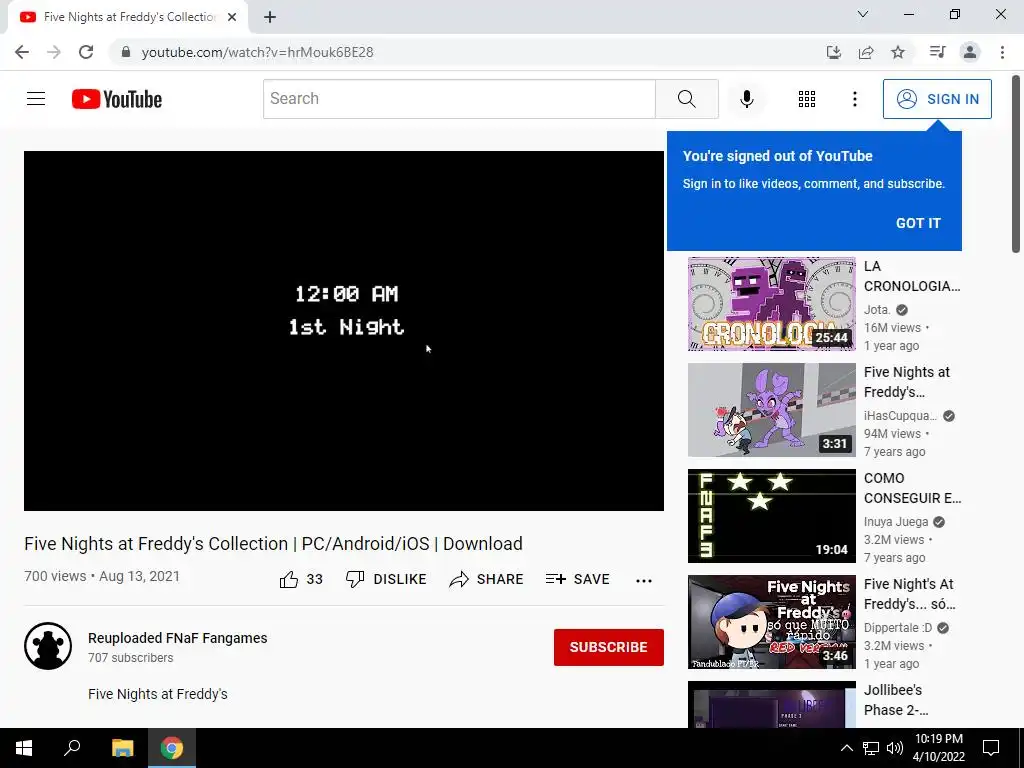Image resolution: width=1024 pixels, height=768 pixels.
Task: Open the YouTube hamburger guide menu
Action: (x=36, y=99)
